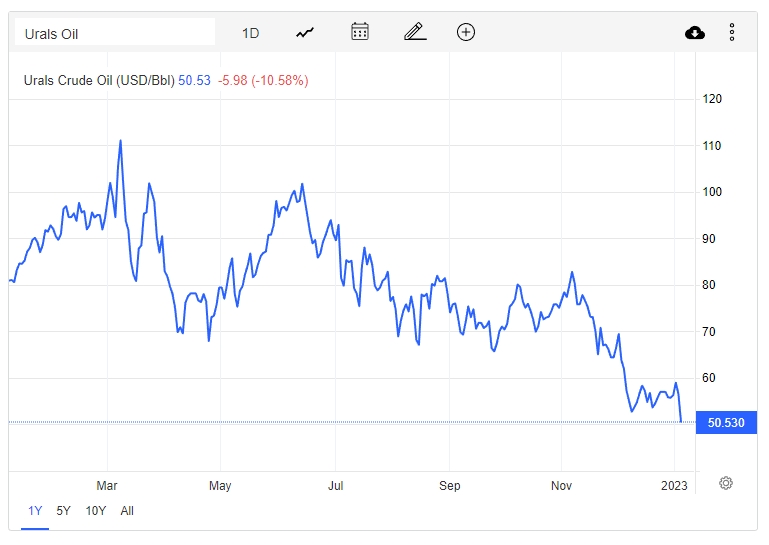Click the 50.530 current price label

[x=726, y=423]
